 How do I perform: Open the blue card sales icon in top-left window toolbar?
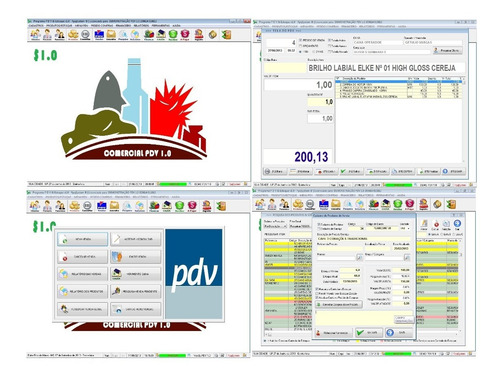tap(99, 34)
